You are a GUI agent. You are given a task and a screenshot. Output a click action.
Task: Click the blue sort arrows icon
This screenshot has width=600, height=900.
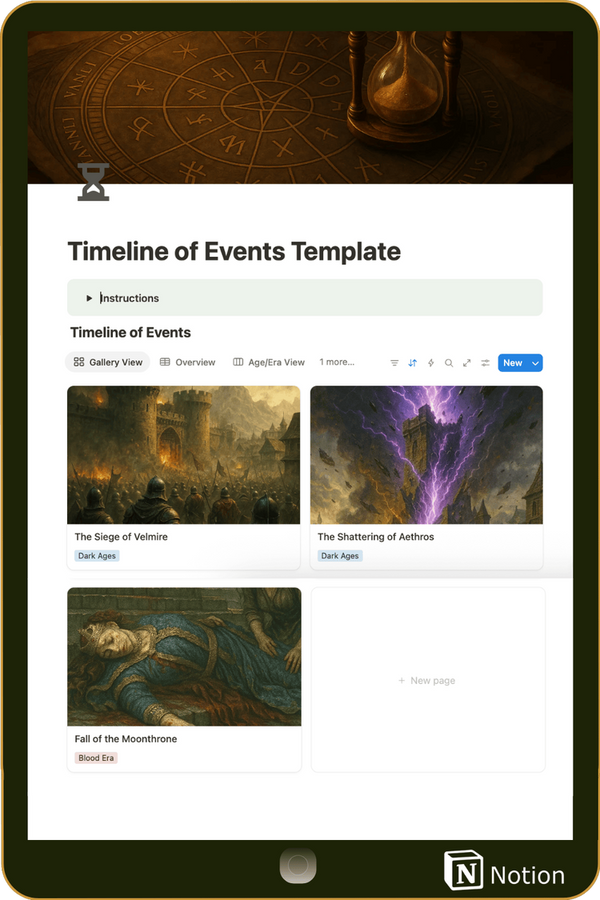coord(413,363)
